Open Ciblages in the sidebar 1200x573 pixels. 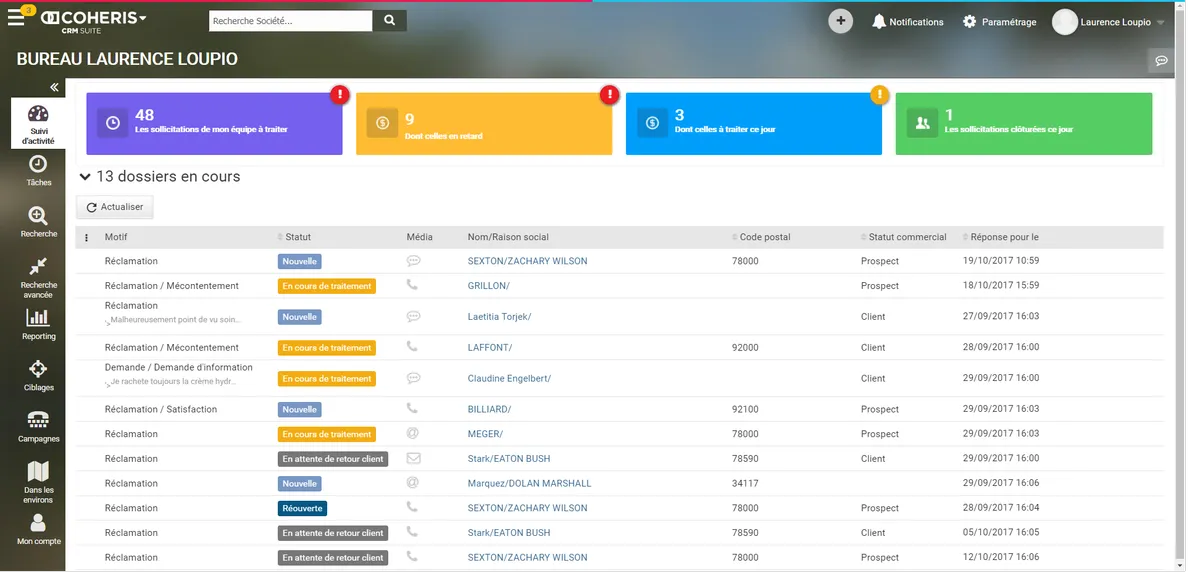(x=38, y=375)
